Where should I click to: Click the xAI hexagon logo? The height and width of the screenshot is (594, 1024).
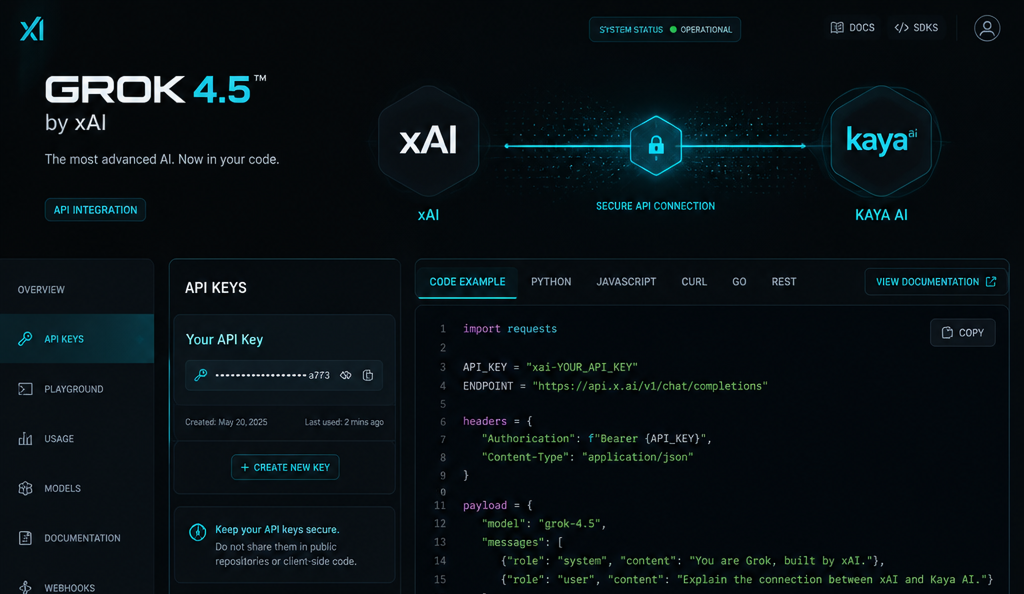428,141
